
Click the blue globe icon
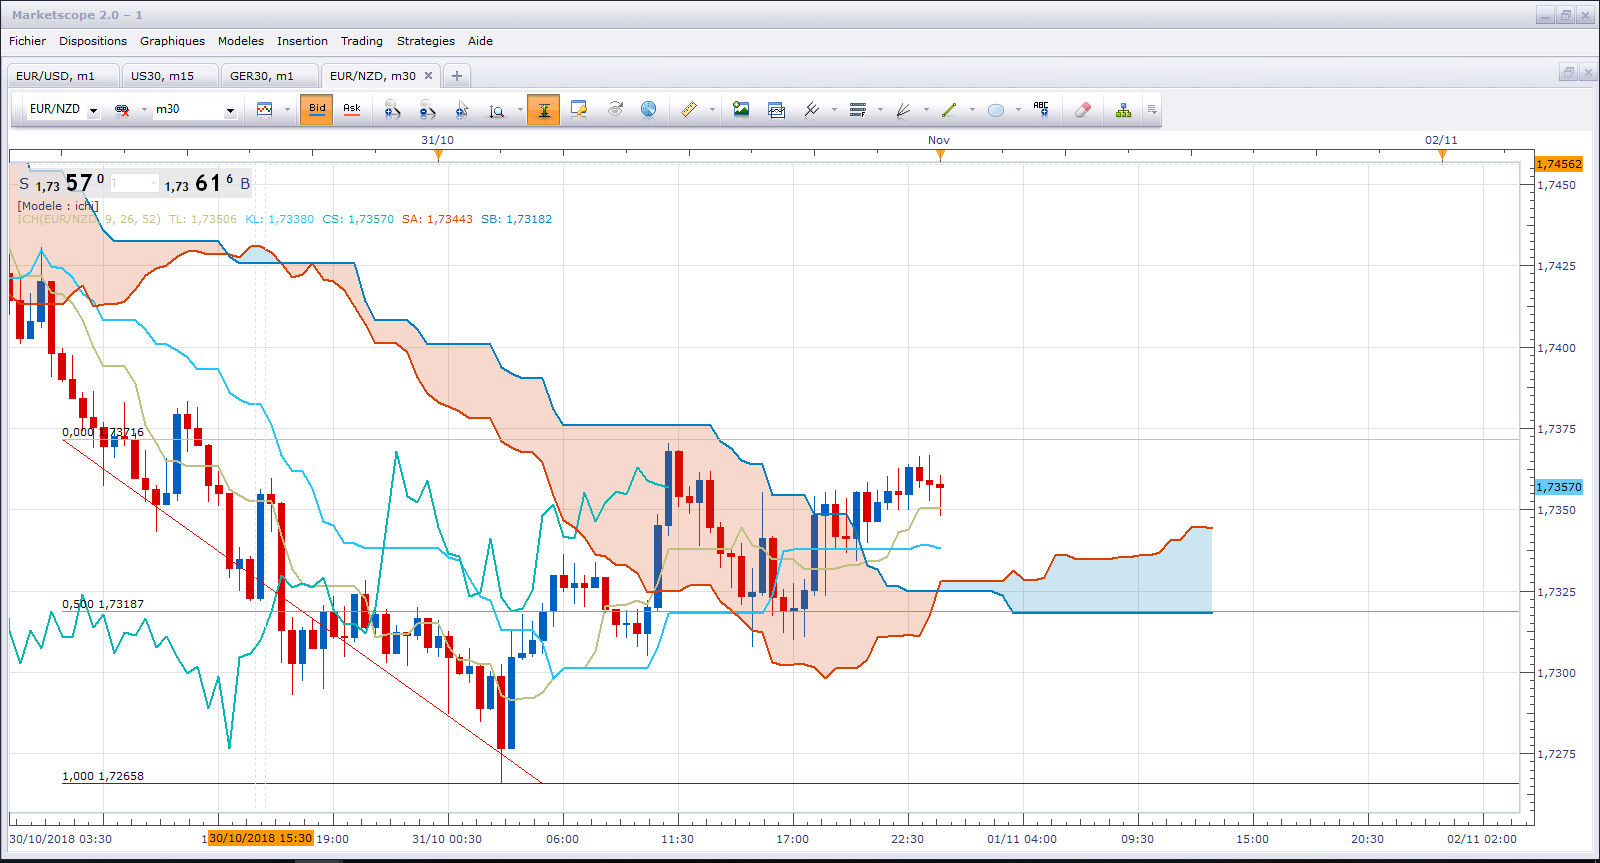point(649,110)
